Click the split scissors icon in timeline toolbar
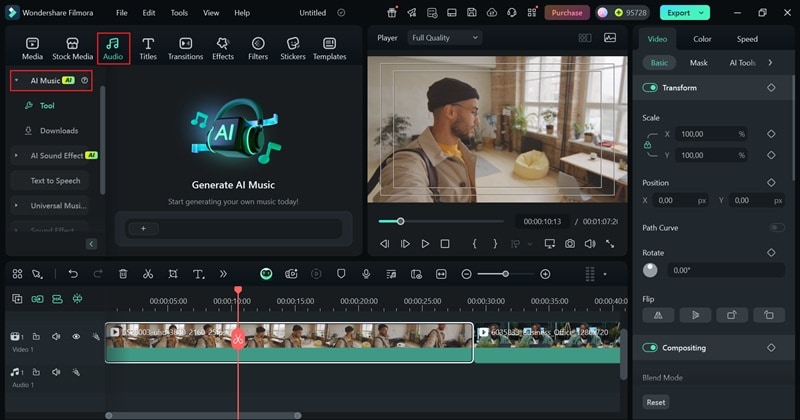 (148, 274)
